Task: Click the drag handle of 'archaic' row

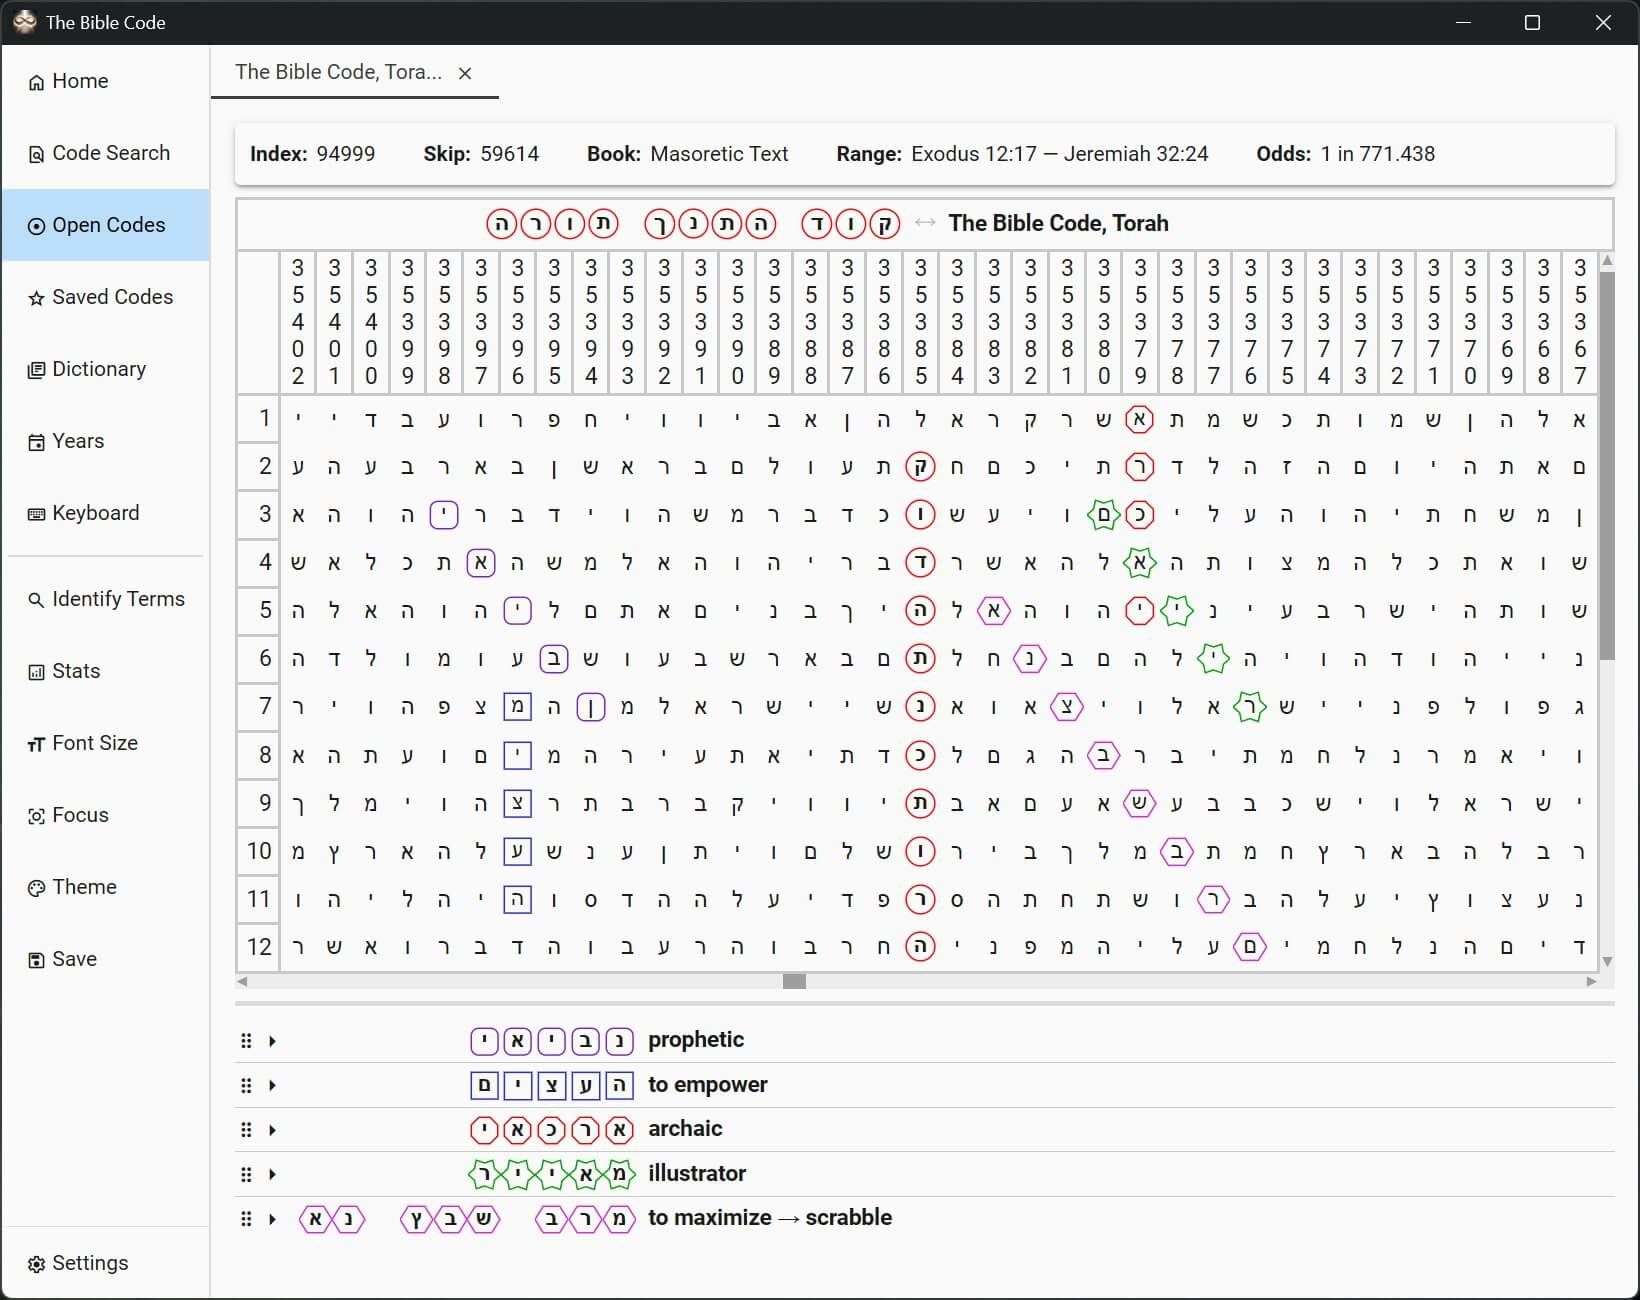Action: tap(246, 1130)
